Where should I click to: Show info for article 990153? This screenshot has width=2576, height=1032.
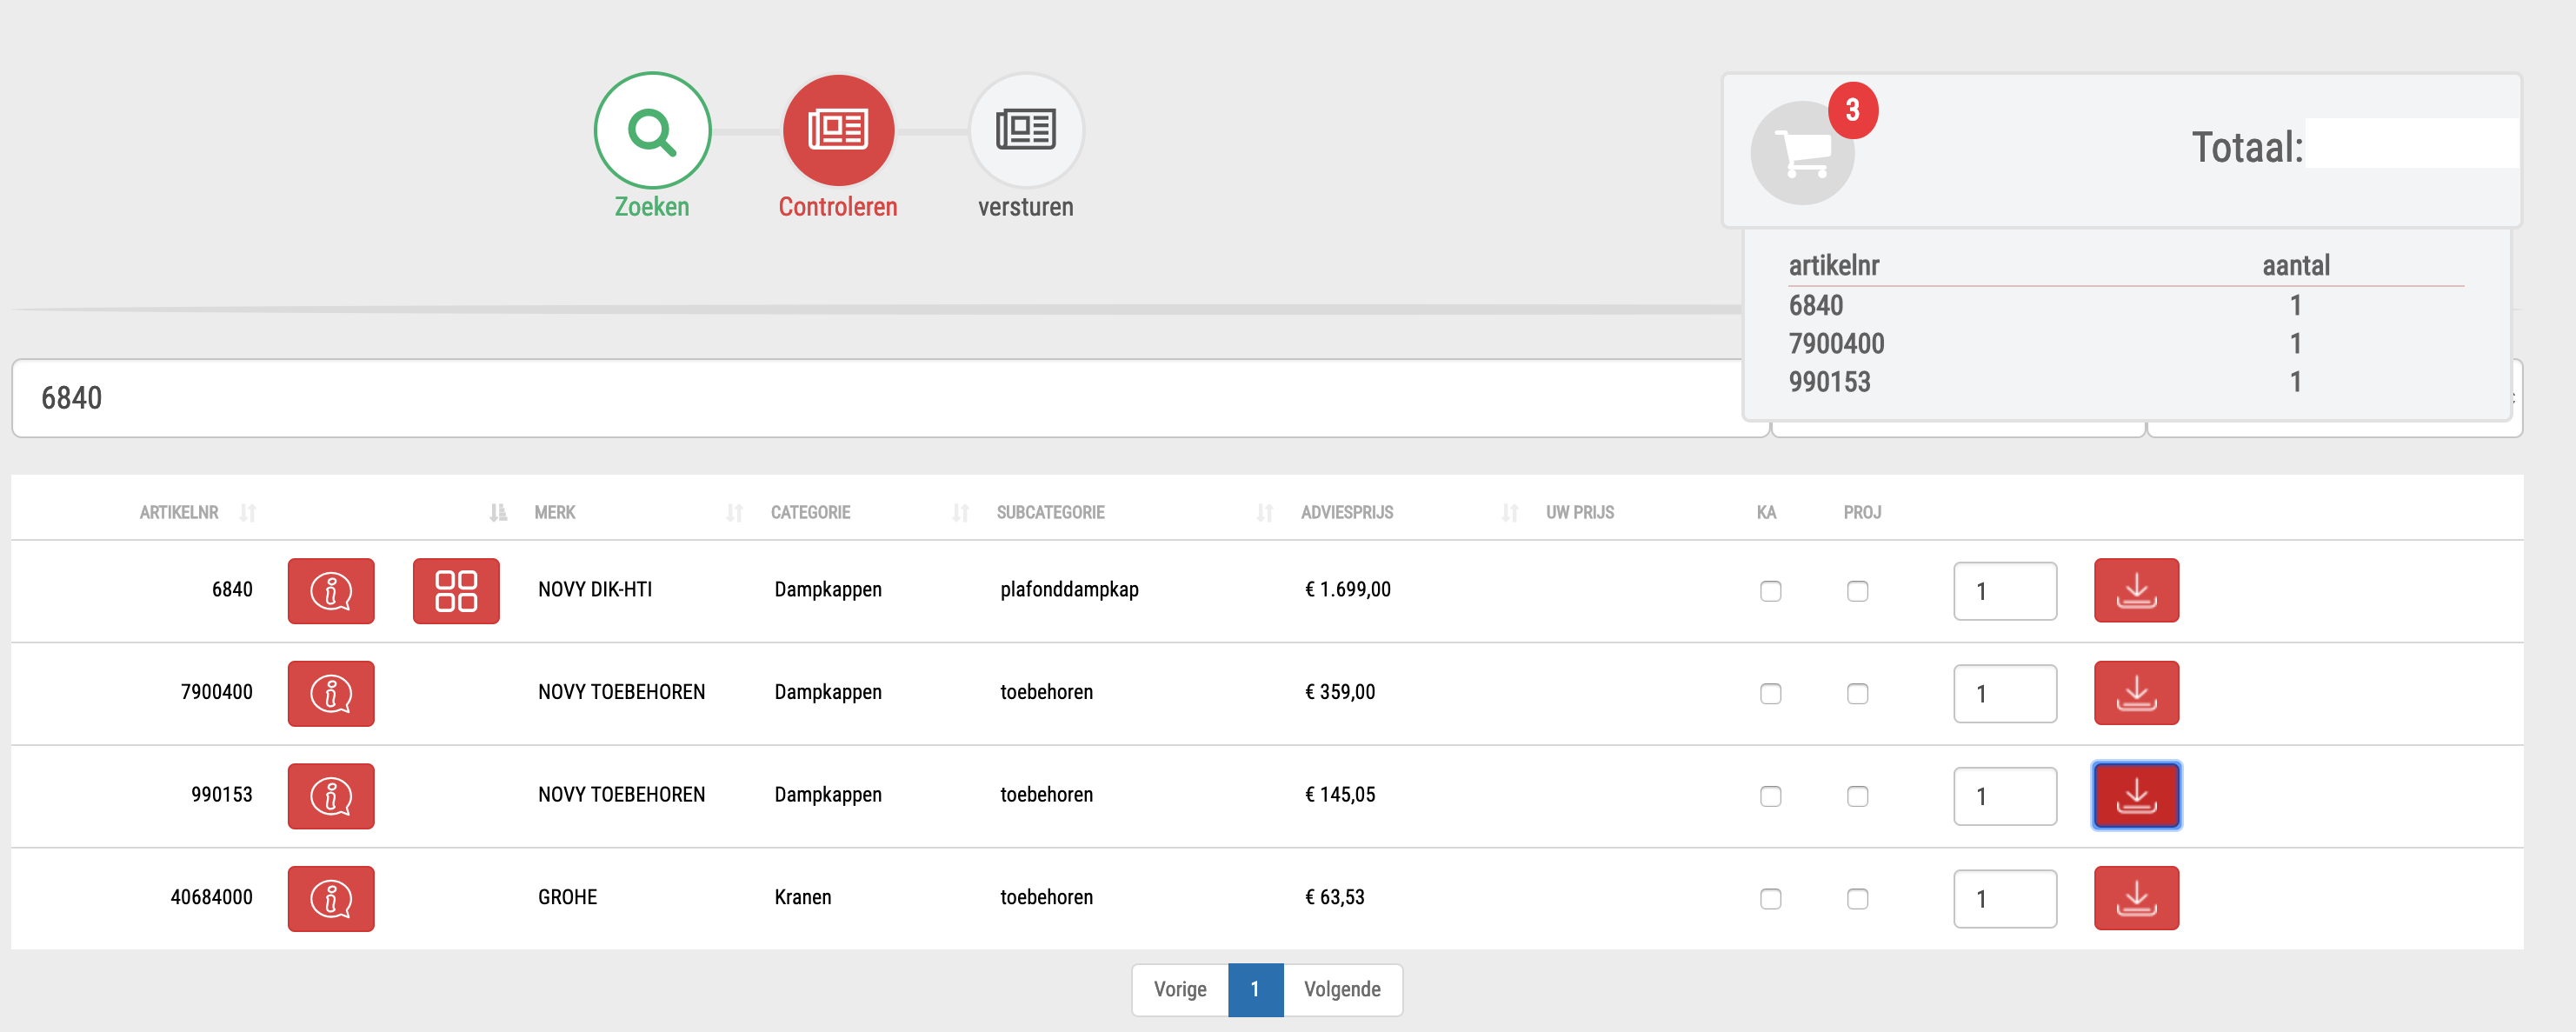click(x=331, y=796)
